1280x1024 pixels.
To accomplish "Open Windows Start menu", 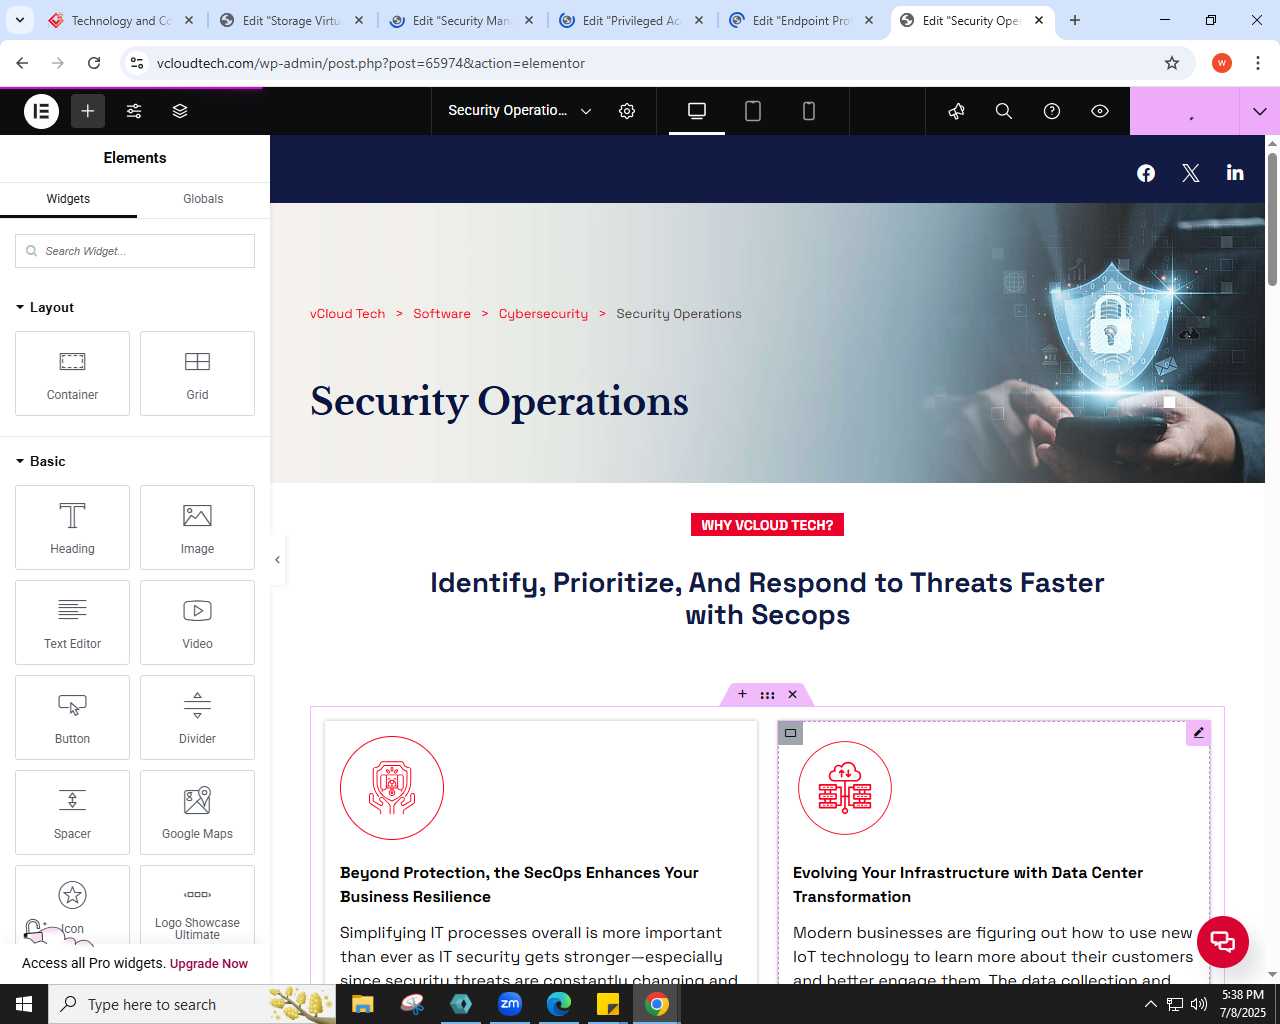I will coord(24,1004).
